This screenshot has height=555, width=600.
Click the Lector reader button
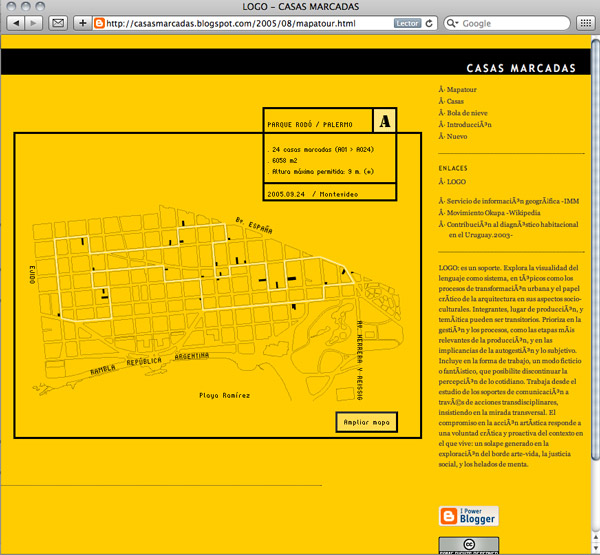407,23
